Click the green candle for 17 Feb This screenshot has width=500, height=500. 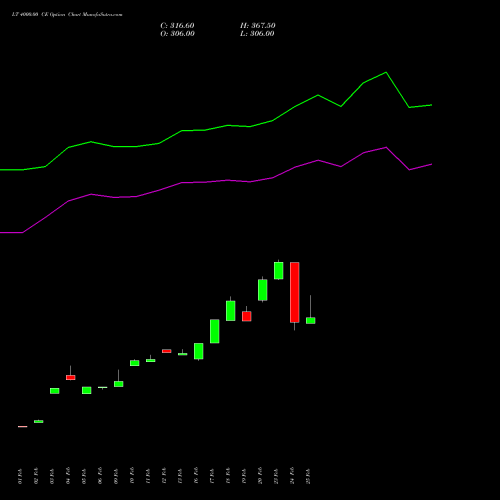pos(215,331)
